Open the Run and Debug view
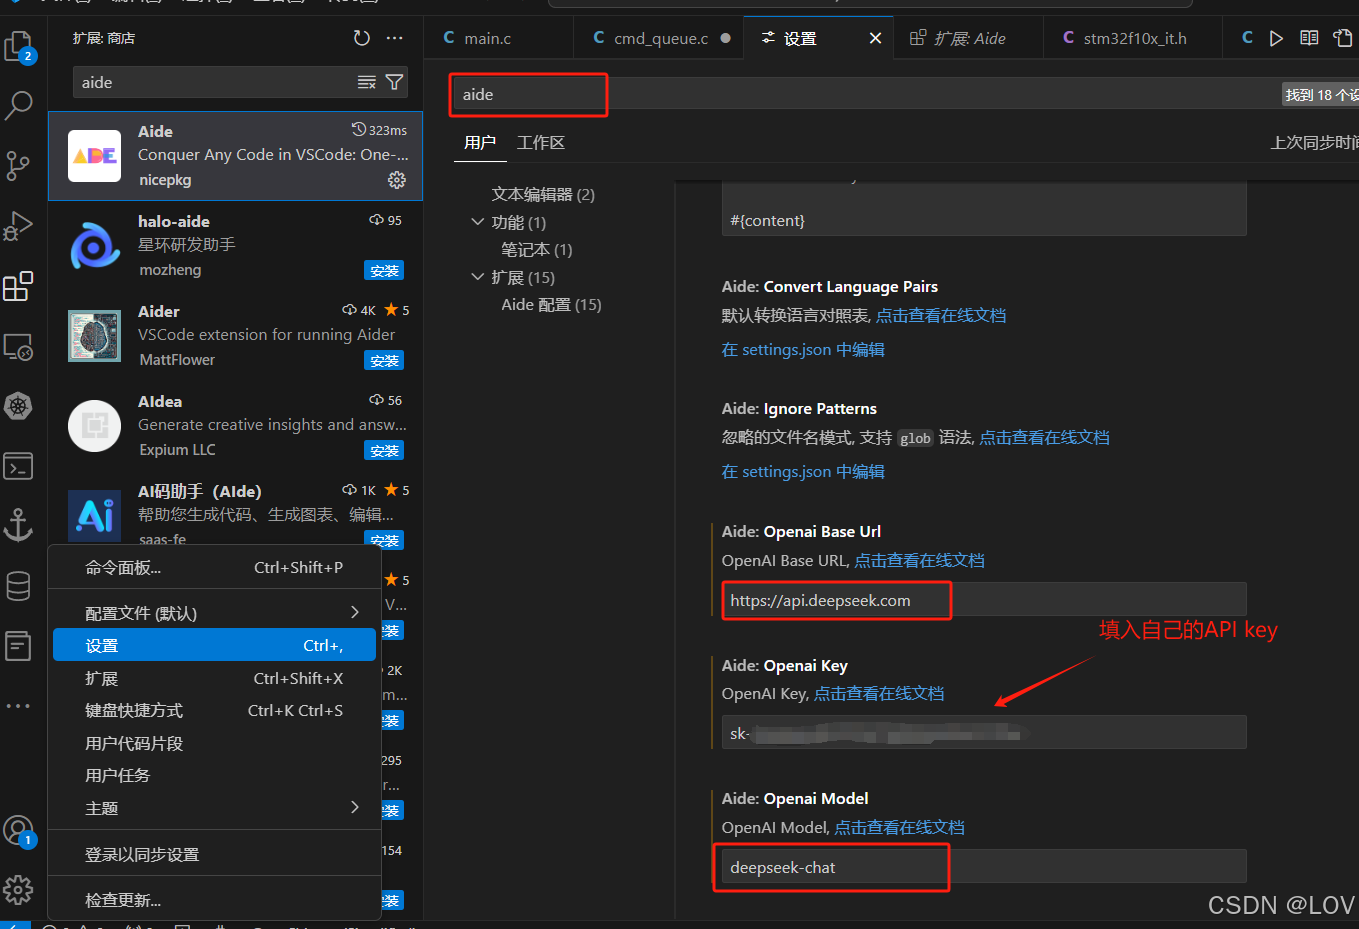 pyautogui.click(x=19, y=225)
